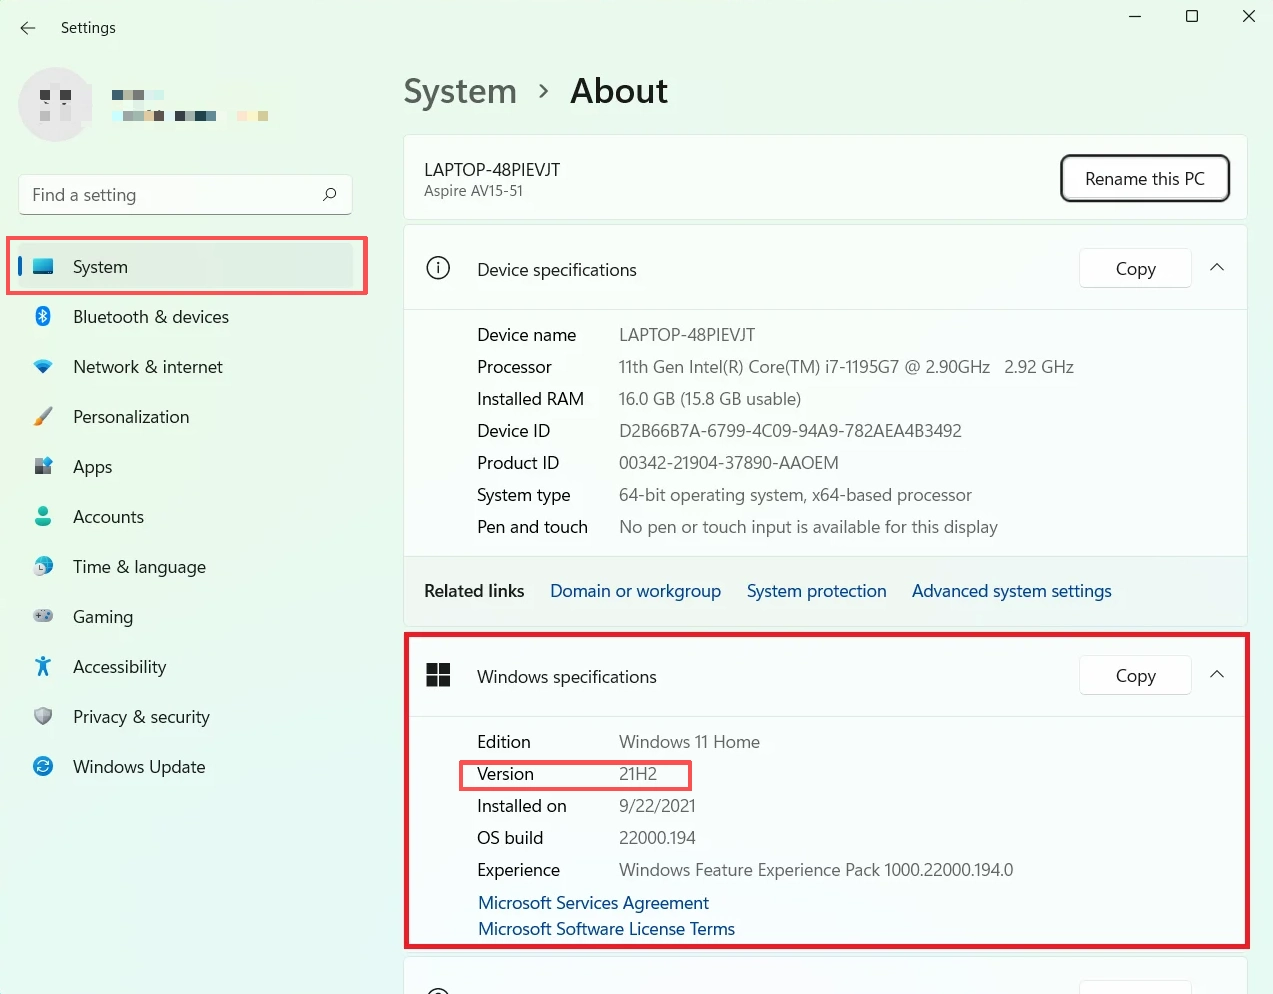Viewport: 1273px width, 994px height.
Task: Click the System type value text
Action: [x=795, y=495]
